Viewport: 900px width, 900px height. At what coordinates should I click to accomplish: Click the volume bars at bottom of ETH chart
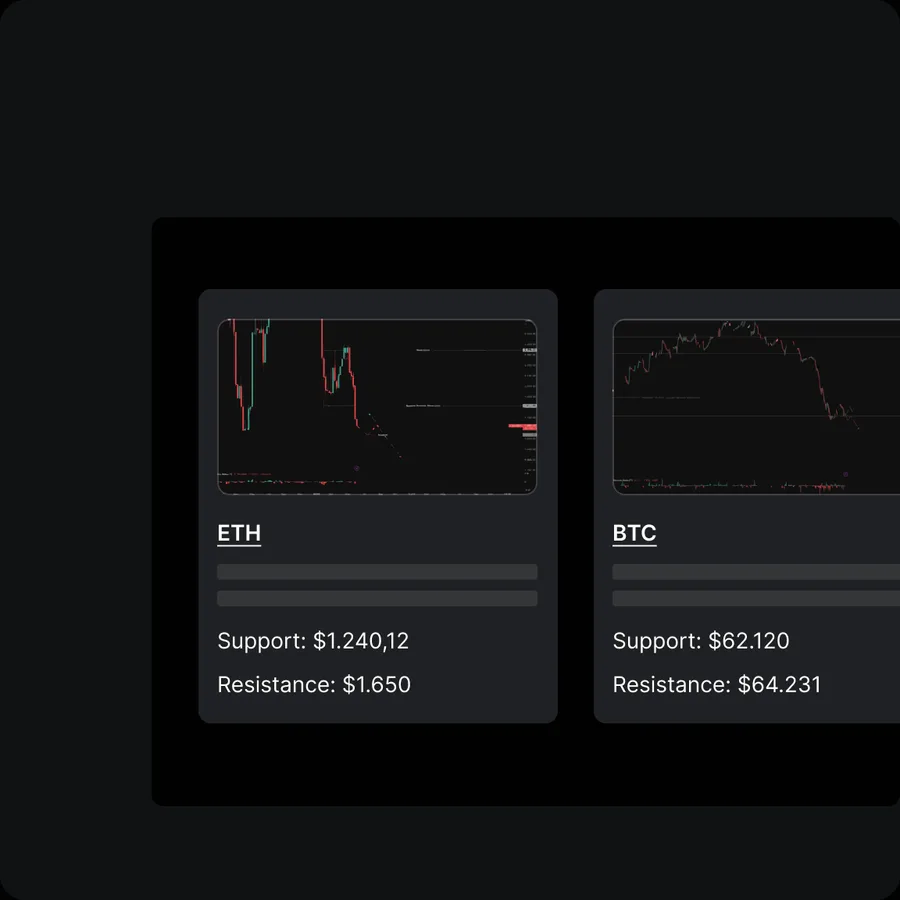(x=287, y=482)
